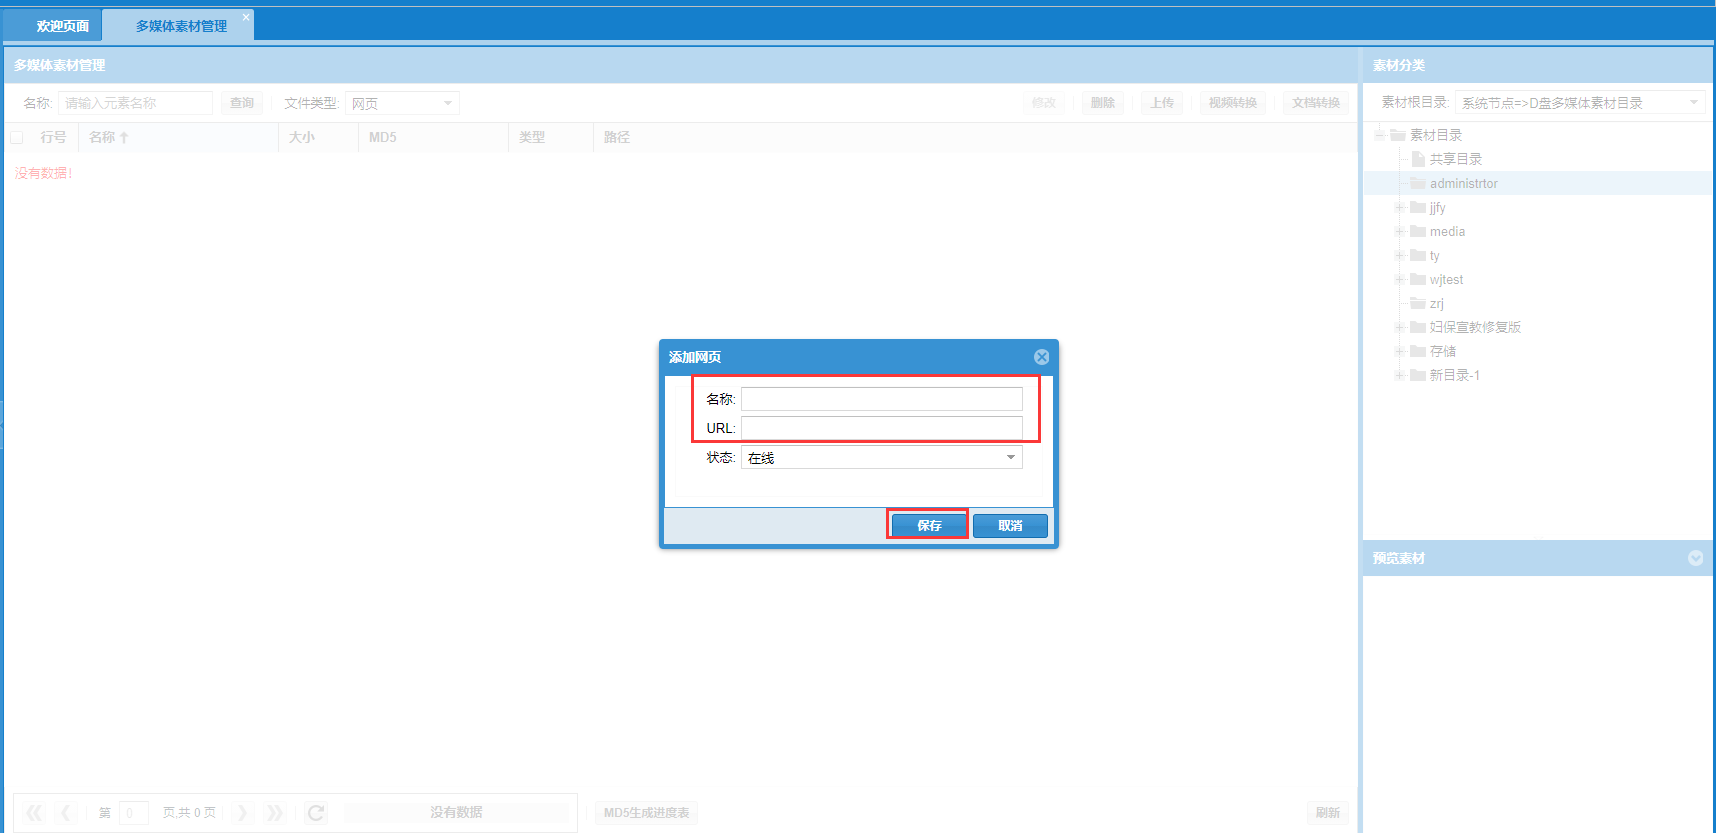Click the 类型 column header

click(551, 137)
